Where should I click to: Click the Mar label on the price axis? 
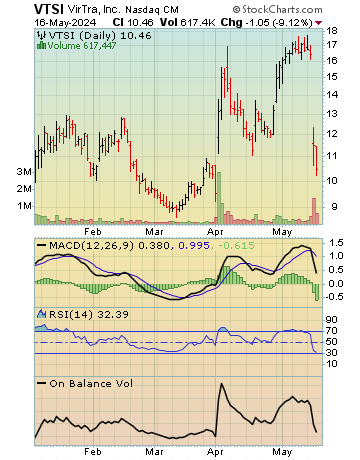coord(154,231)
